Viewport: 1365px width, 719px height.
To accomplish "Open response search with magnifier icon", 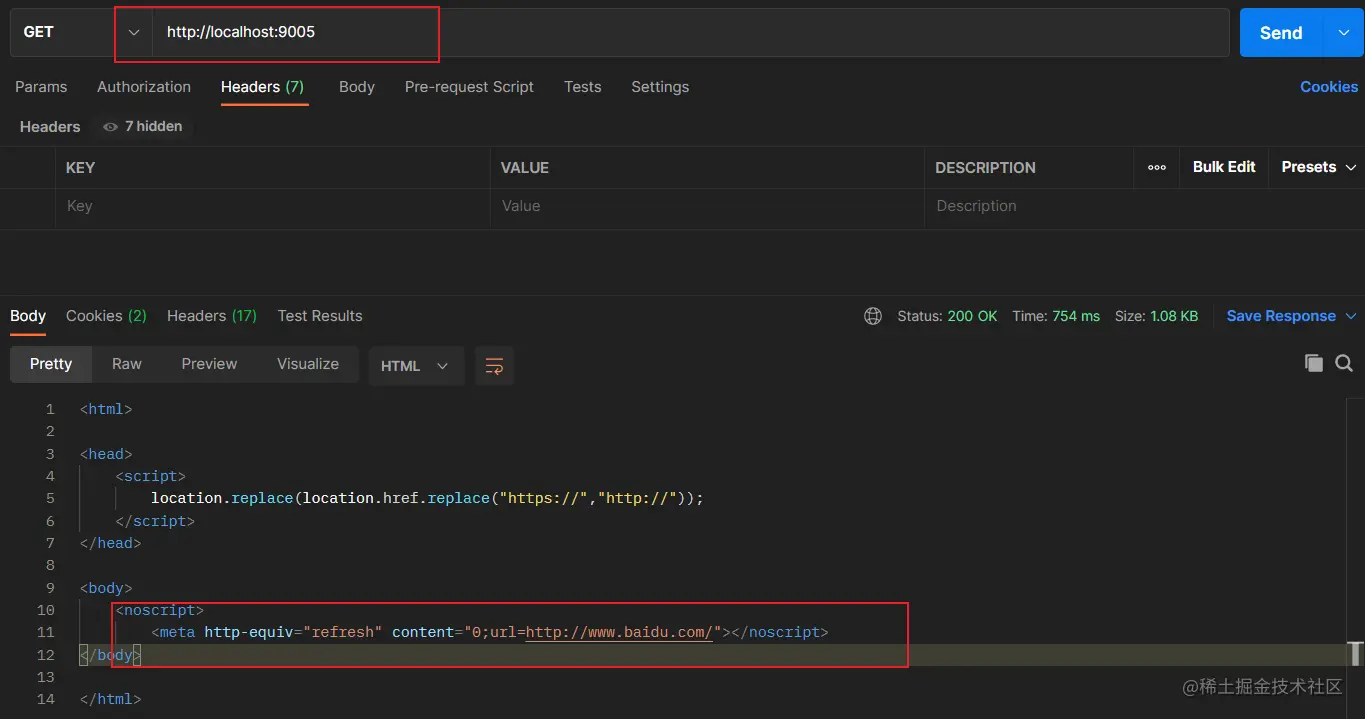I will point(1344,363).
